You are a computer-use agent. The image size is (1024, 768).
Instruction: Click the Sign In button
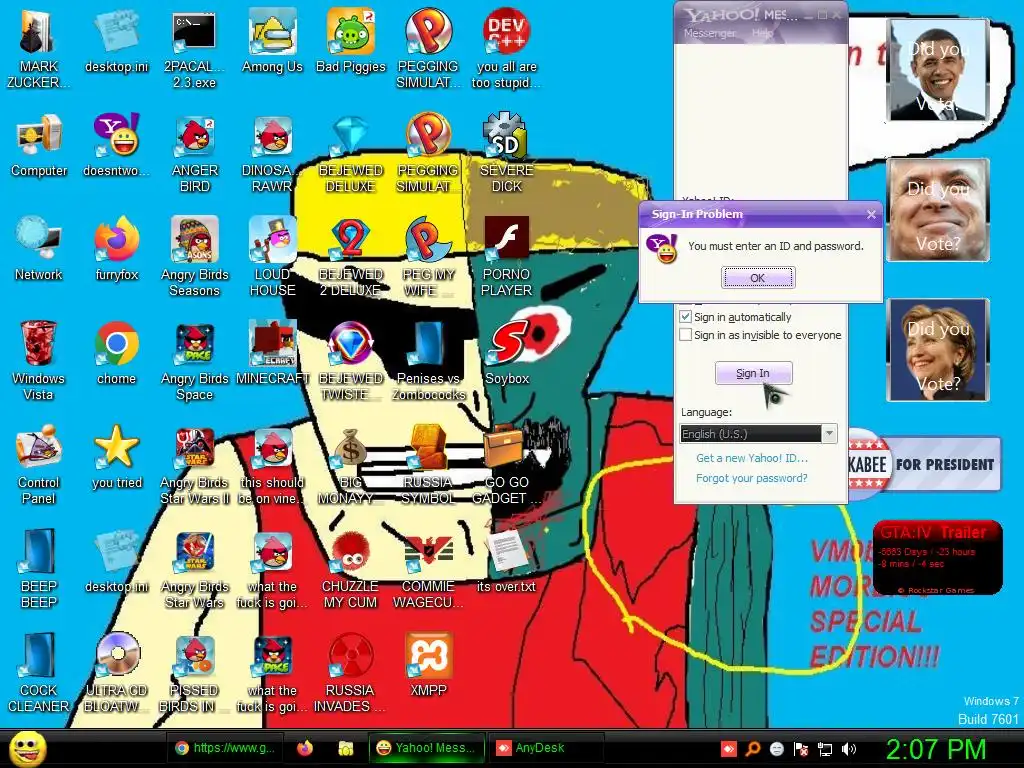(x=753, y=373)
